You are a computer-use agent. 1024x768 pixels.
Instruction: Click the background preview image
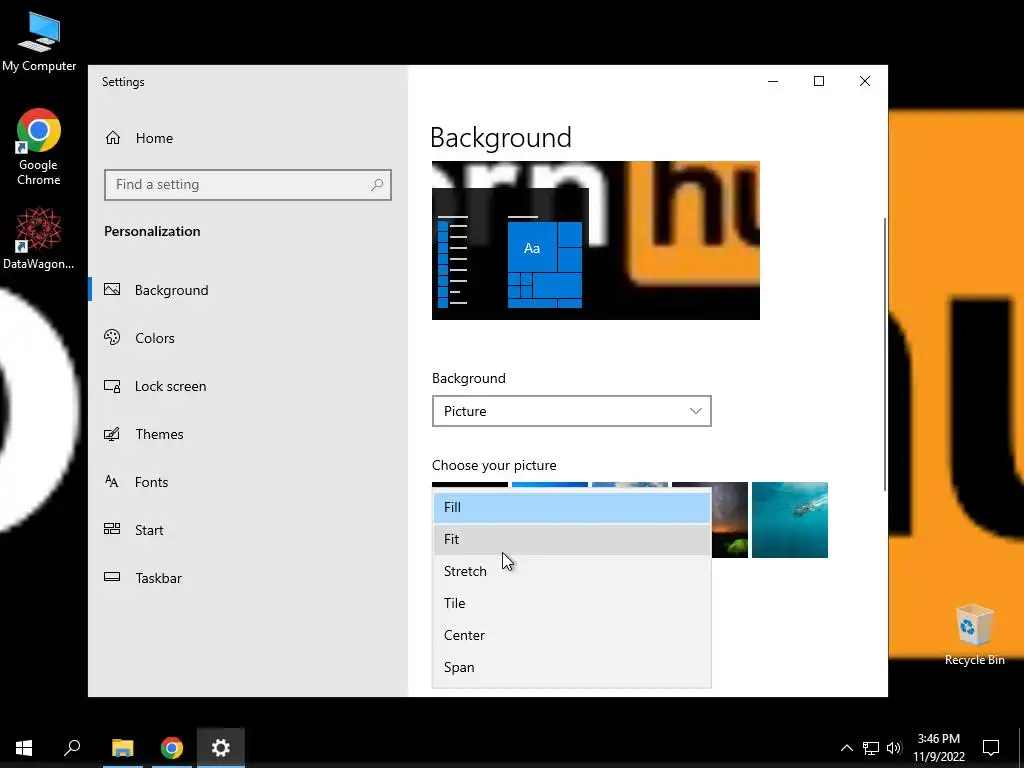596,240
